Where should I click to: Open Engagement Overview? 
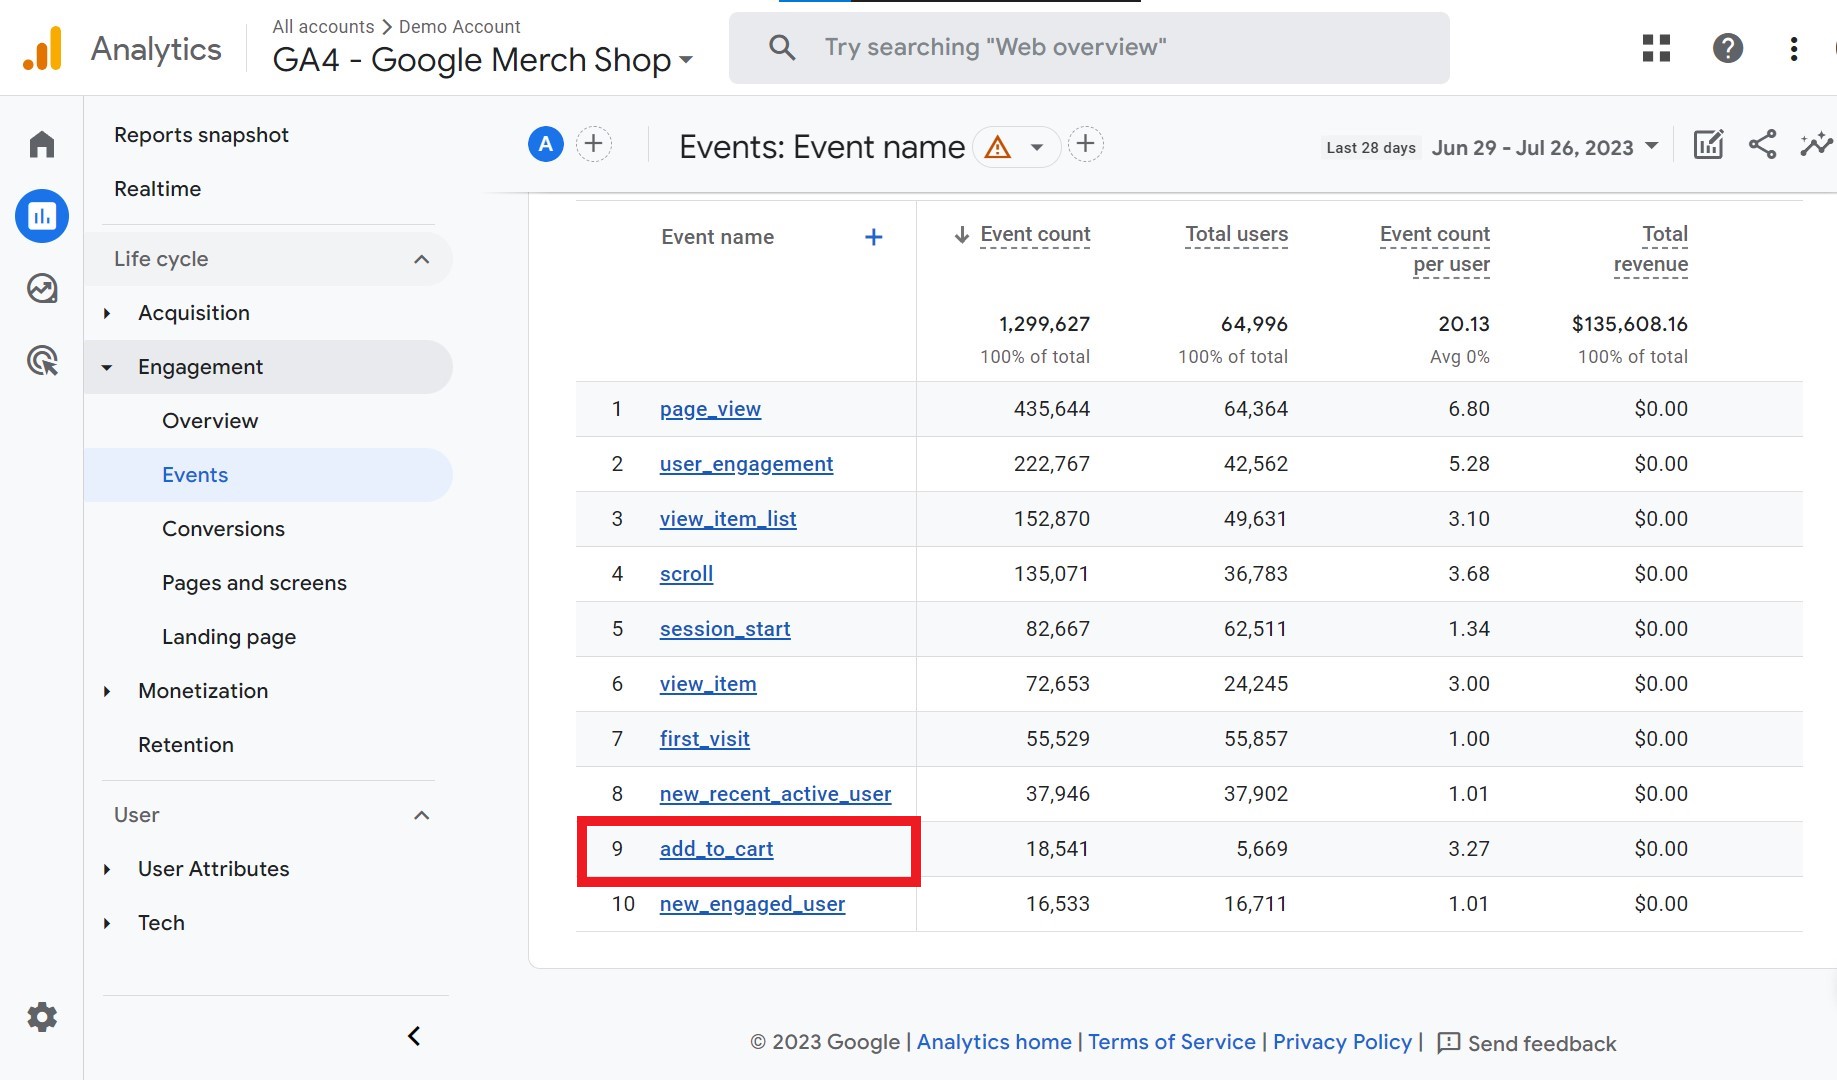(210, 421)
